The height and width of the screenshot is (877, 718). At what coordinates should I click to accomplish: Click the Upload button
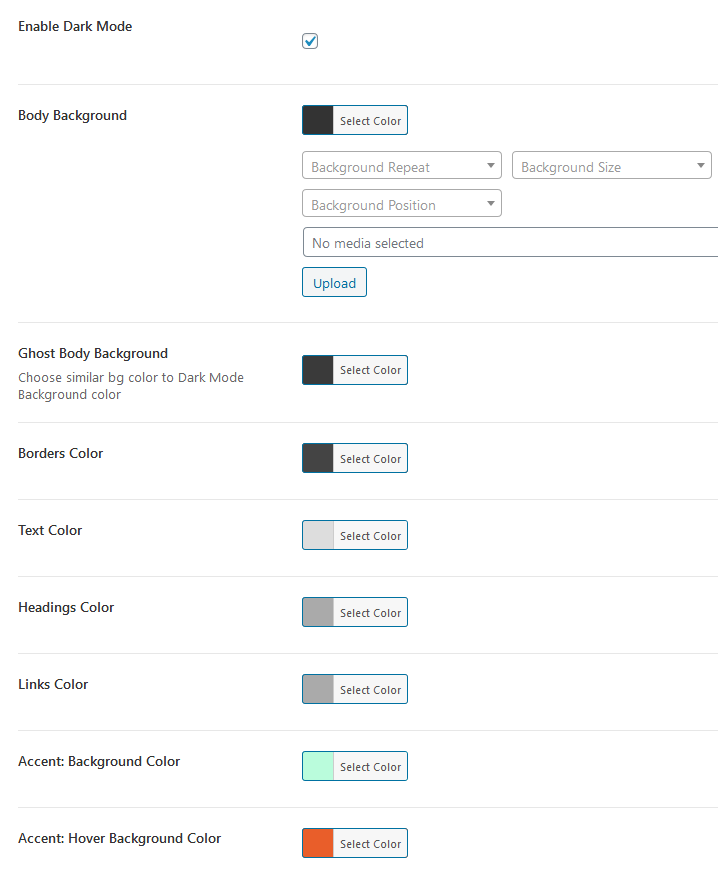pyautogui.click(x=334, y=283)
